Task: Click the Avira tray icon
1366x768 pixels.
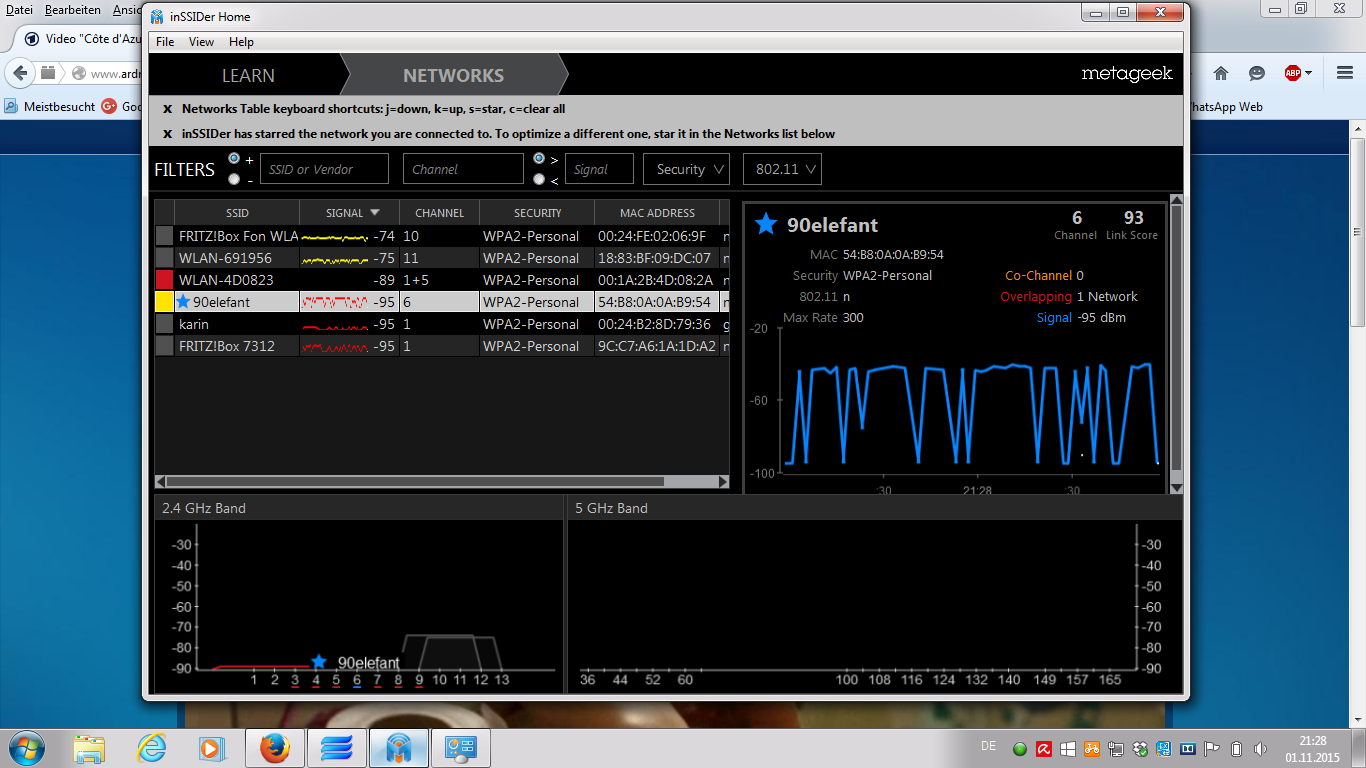Action: 1043,748
